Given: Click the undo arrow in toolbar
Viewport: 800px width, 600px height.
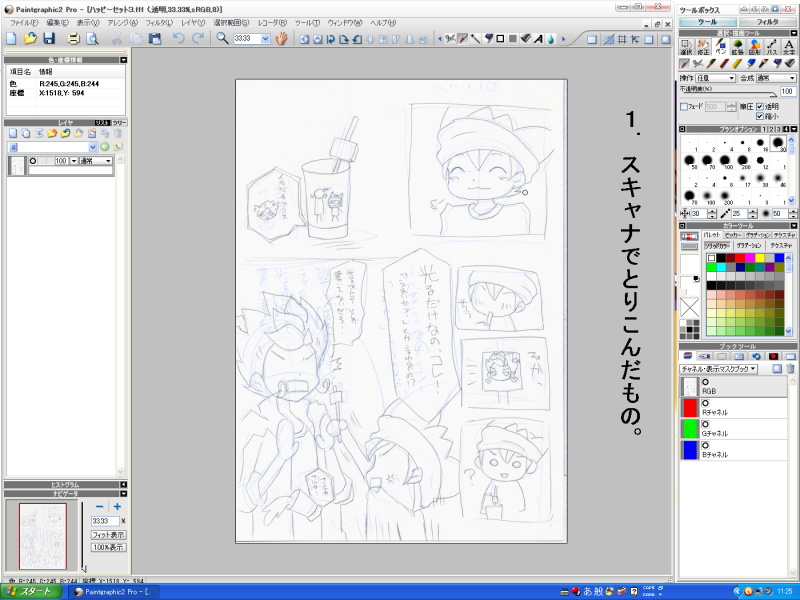Looking at the screenshot, I should 179,38.
